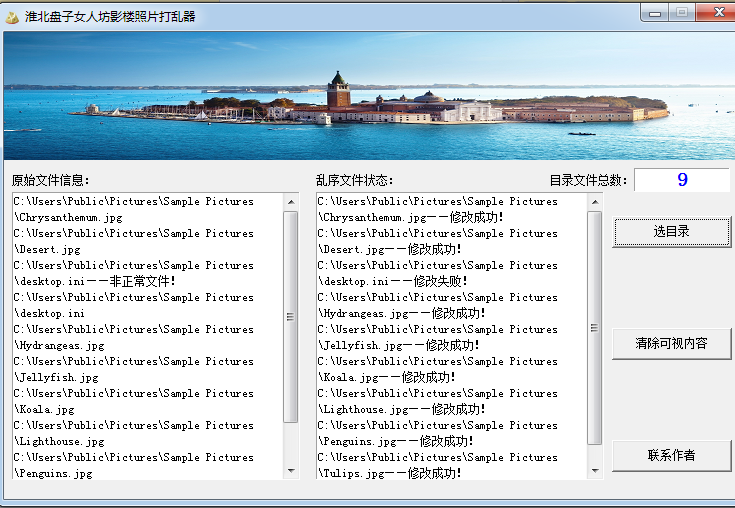Select Koala.jpg 修改成功 status line
735x508 pixels.
437,369
